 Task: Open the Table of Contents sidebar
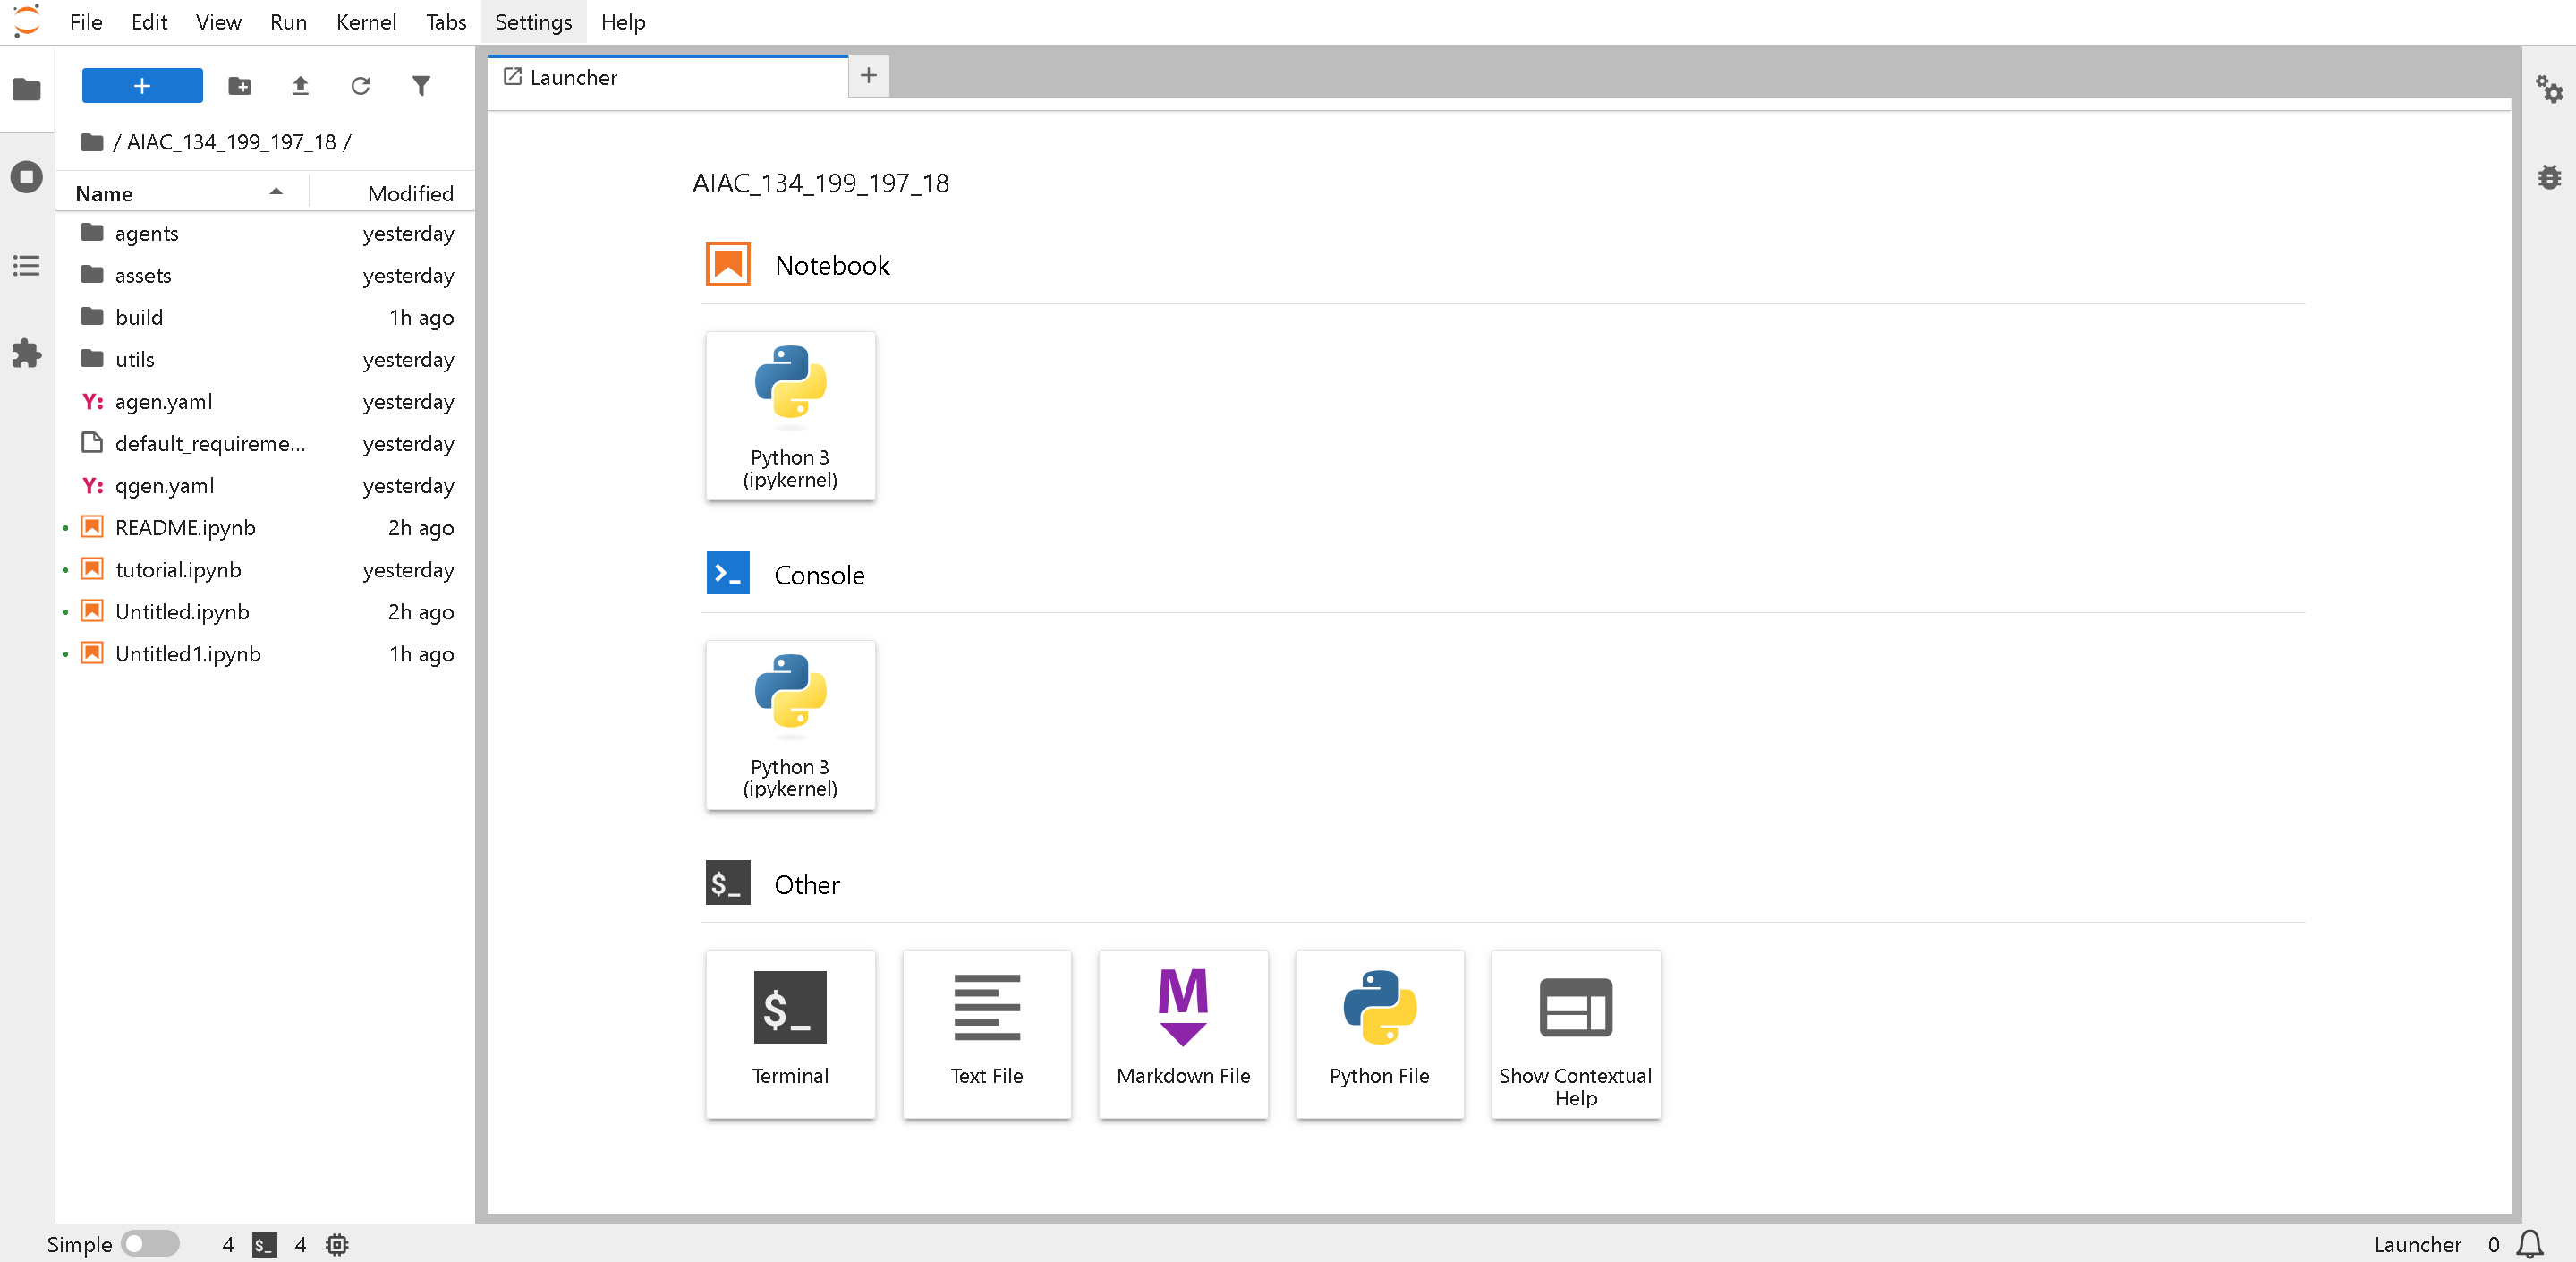point(27,265)
